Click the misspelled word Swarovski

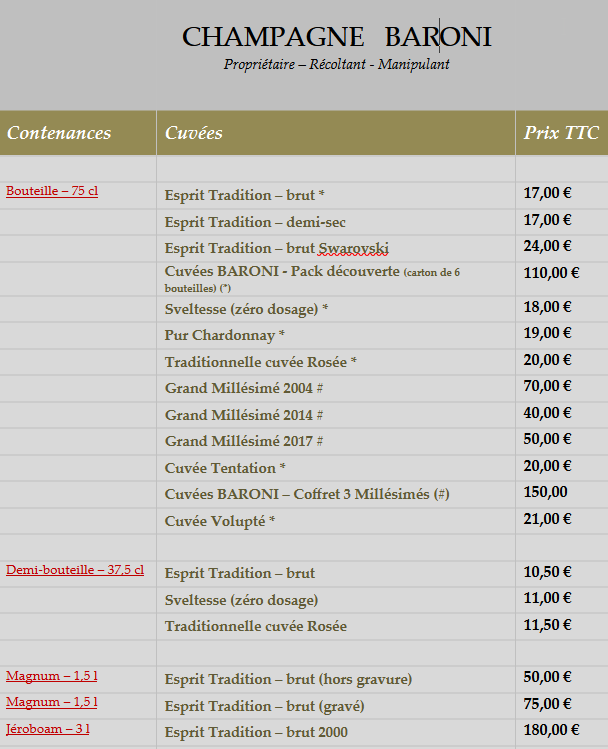click(354, 248)
